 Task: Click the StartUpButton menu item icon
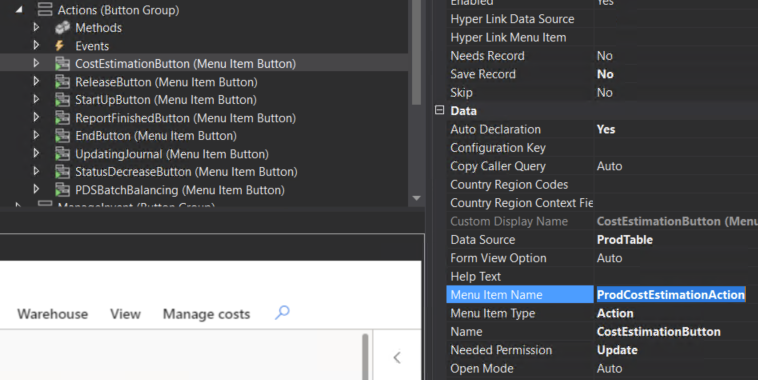[x=62, y=100]
